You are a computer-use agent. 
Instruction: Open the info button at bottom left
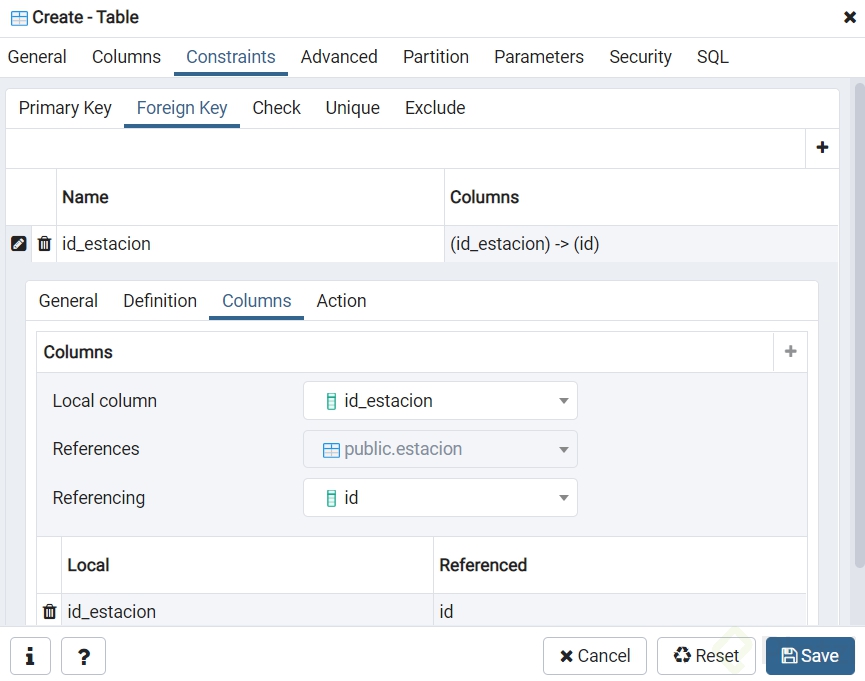(30, 656)
